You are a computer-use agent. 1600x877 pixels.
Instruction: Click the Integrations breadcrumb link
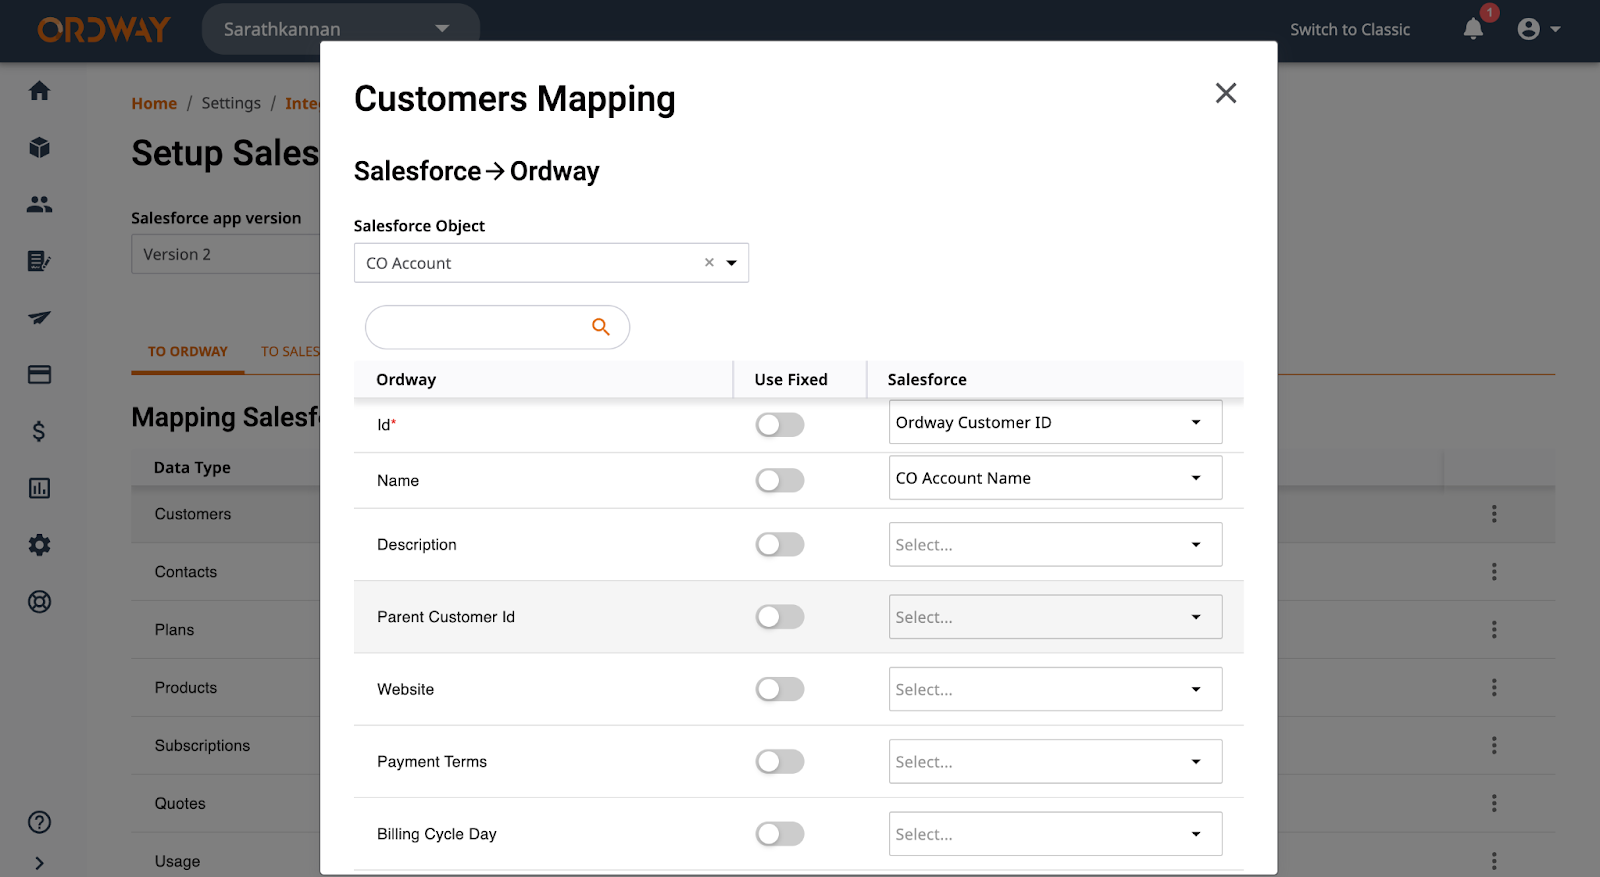[x=302, y=103]
